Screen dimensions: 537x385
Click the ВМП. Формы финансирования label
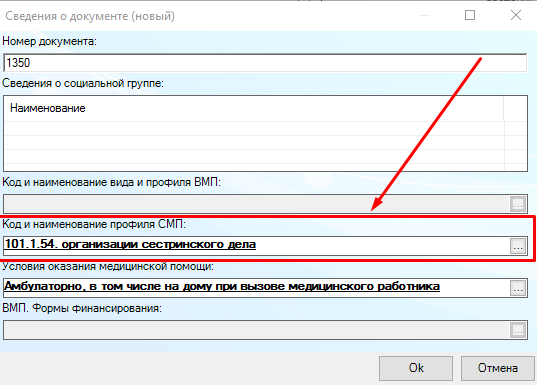82,308
